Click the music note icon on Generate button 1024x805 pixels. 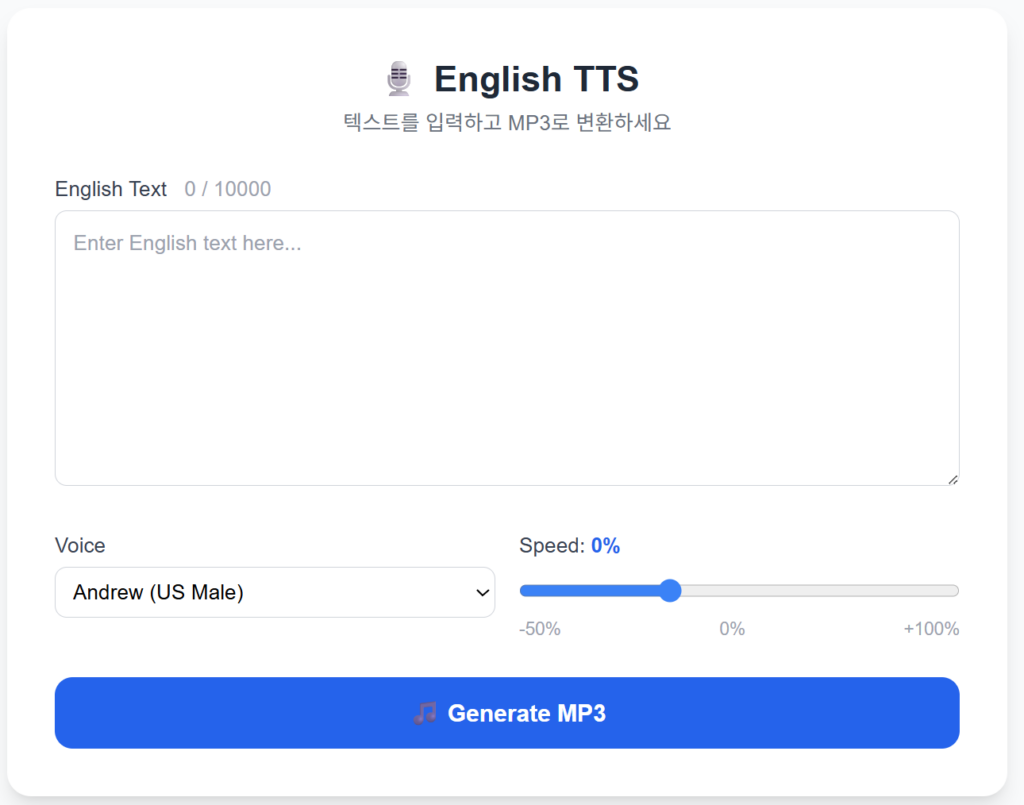(x=425, y=713)
